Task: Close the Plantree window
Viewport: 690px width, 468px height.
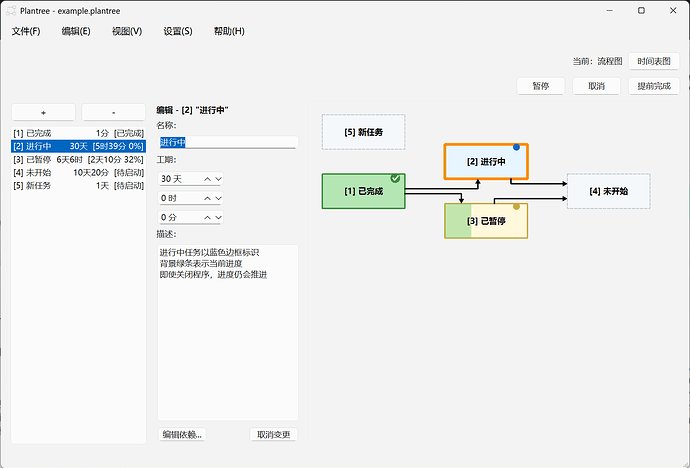Action: pos(673,11)
